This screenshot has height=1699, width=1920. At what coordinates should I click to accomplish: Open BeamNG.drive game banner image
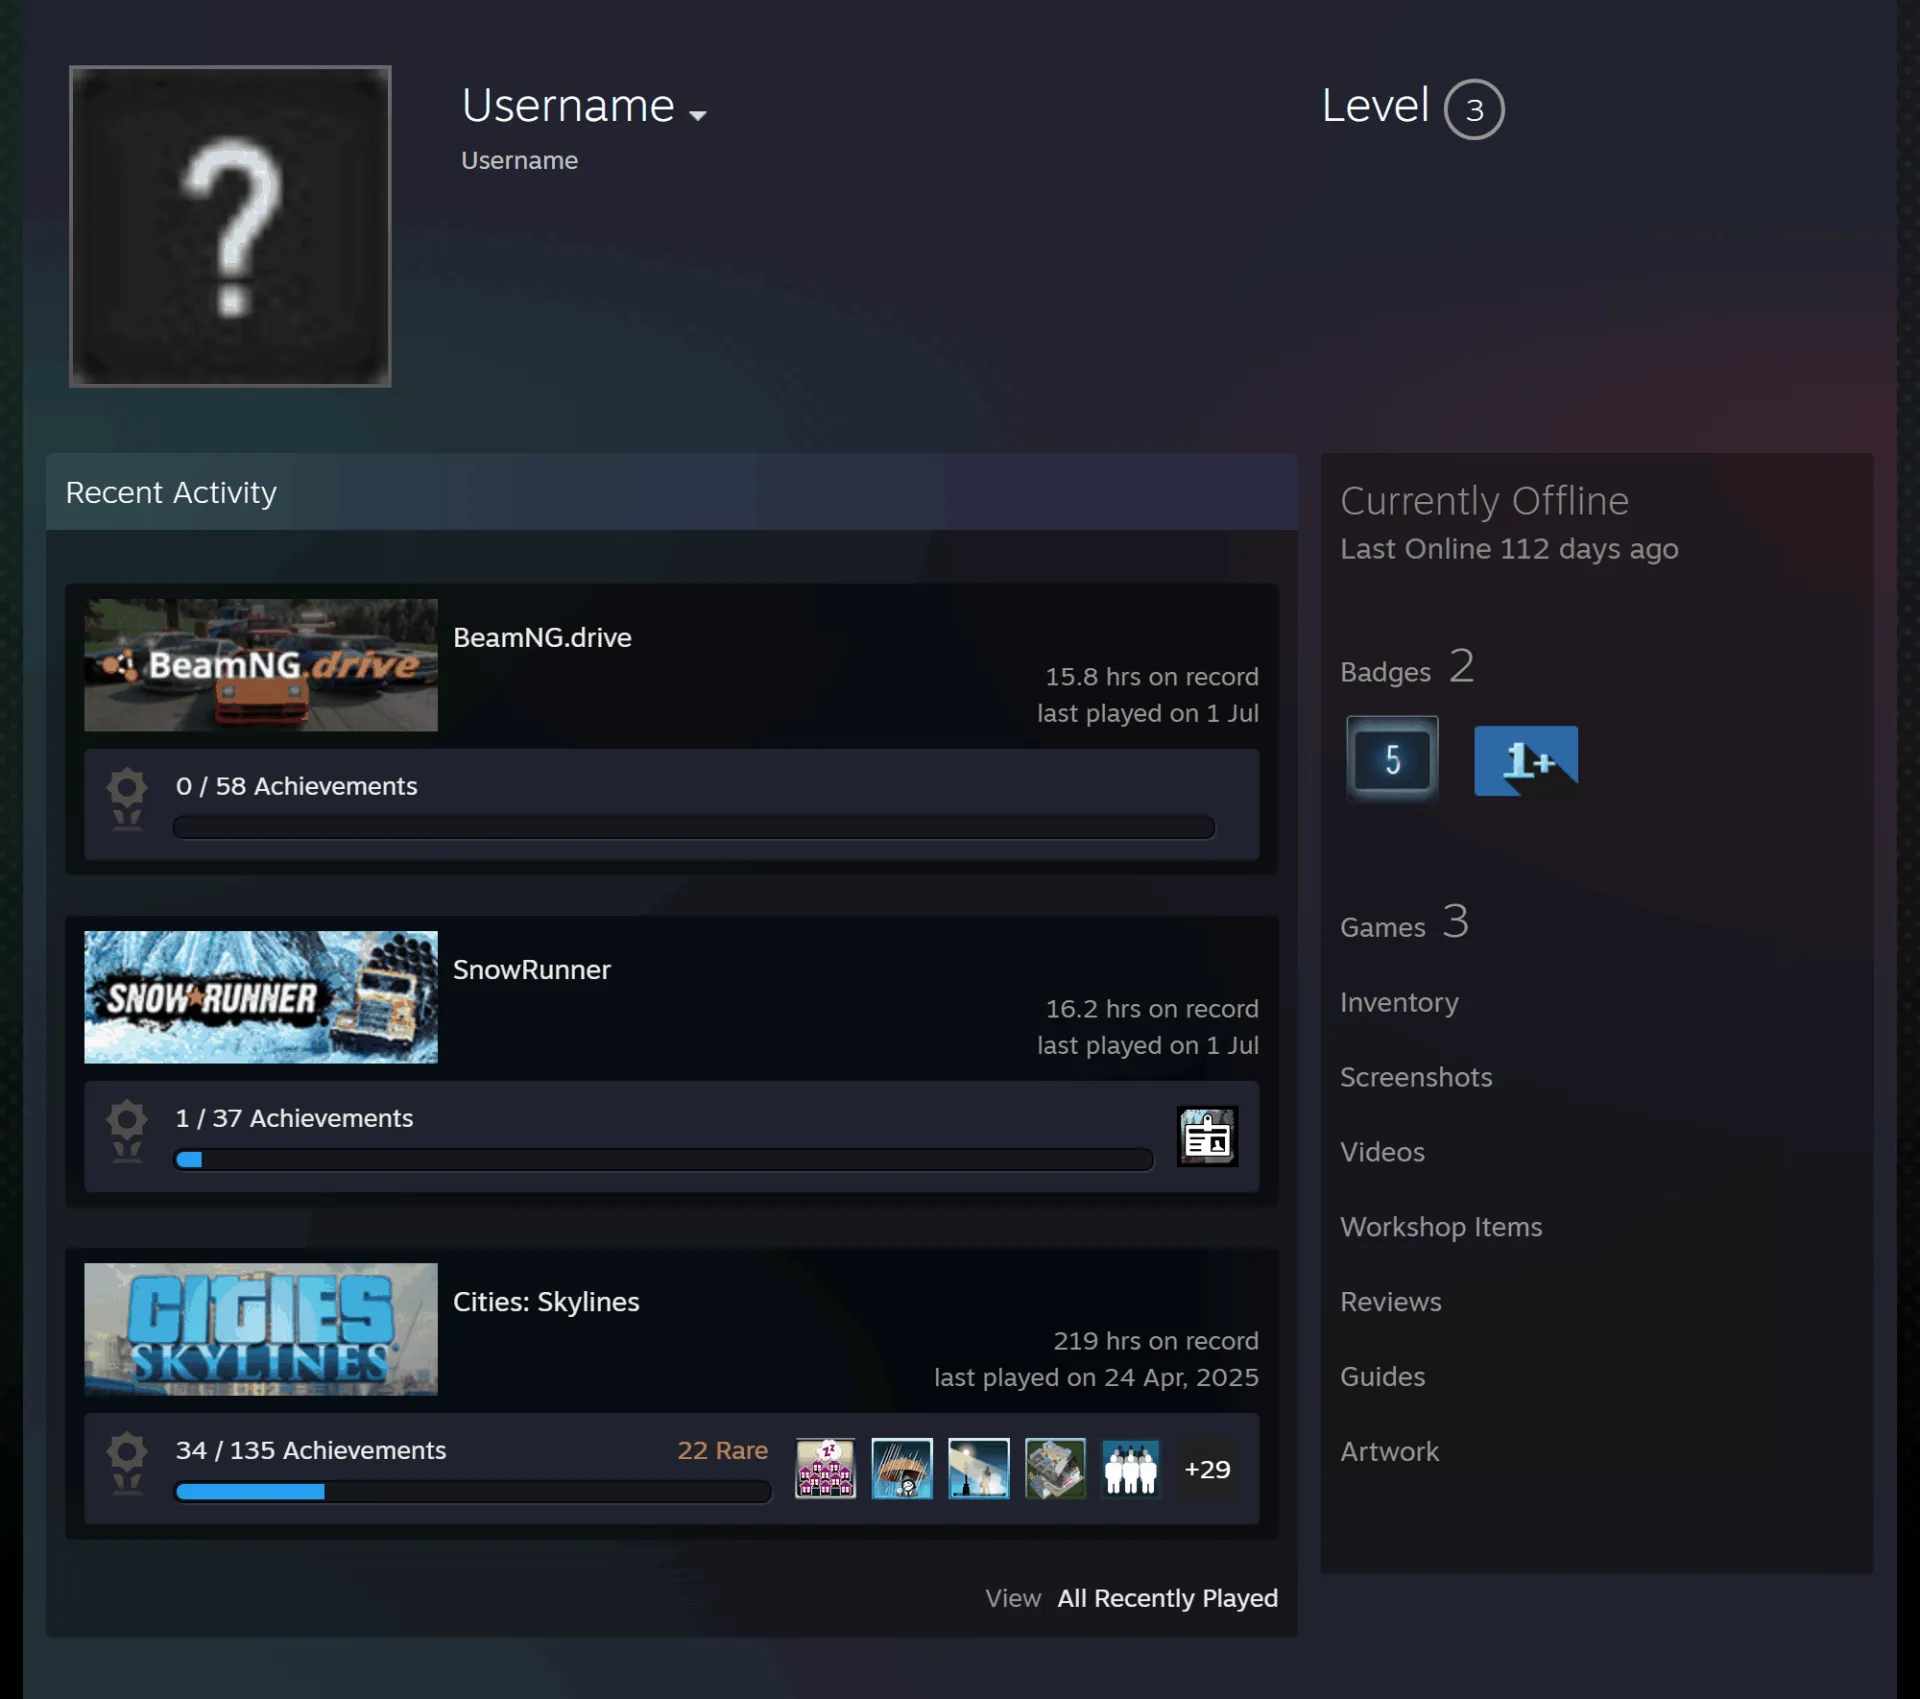pyautogui.click(x=261, y=665)
